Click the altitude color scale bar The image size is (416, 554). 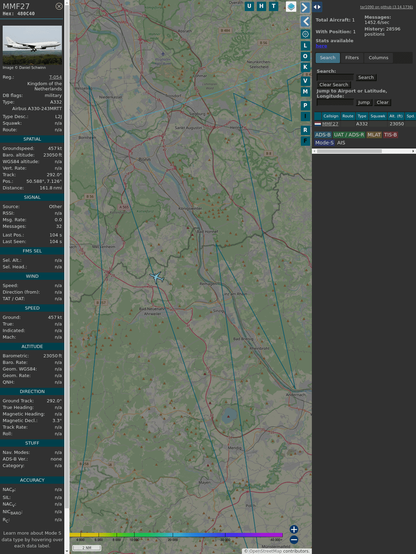coord(176,535)
